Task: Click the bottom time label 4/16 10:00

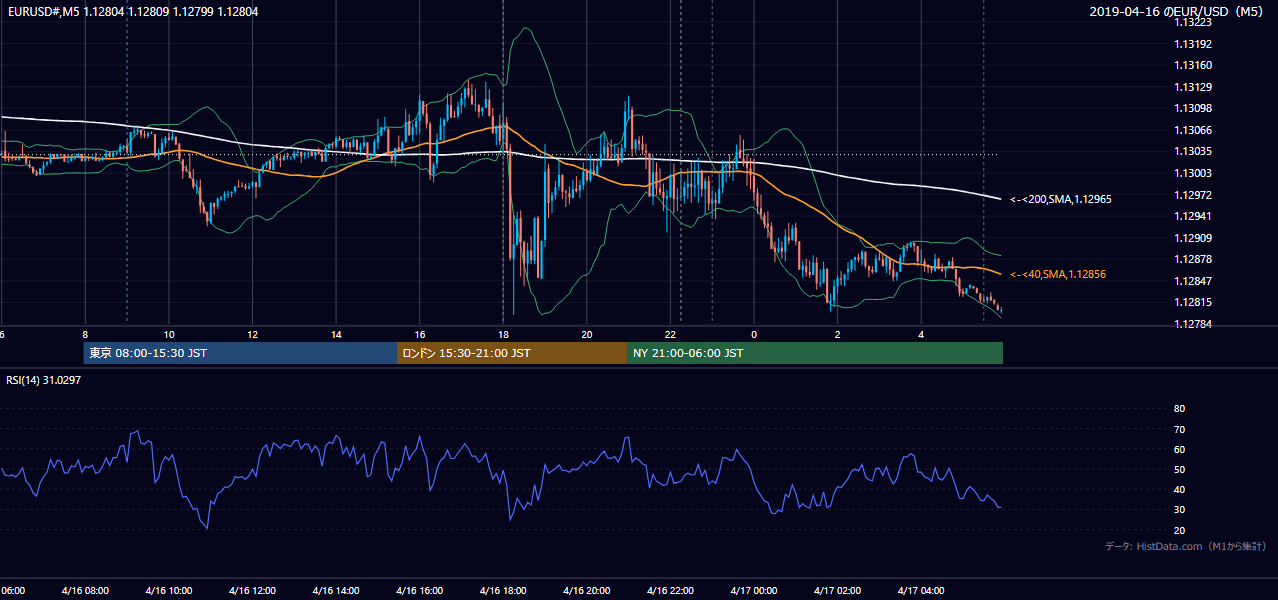Action: click(x=168, y=590)
